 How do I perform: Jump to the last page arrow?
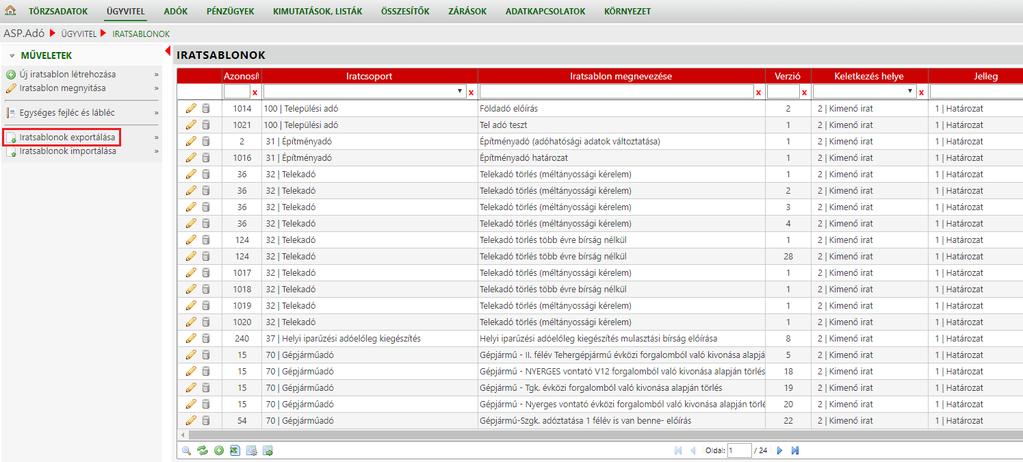point(795,450)
